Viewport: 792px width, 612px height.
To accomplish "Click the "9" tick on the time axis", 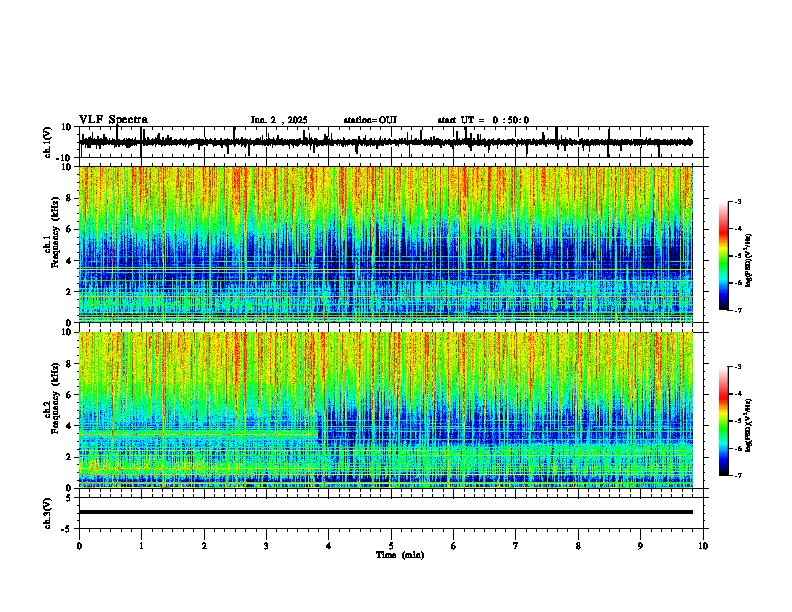I will [x=640, y=546].
